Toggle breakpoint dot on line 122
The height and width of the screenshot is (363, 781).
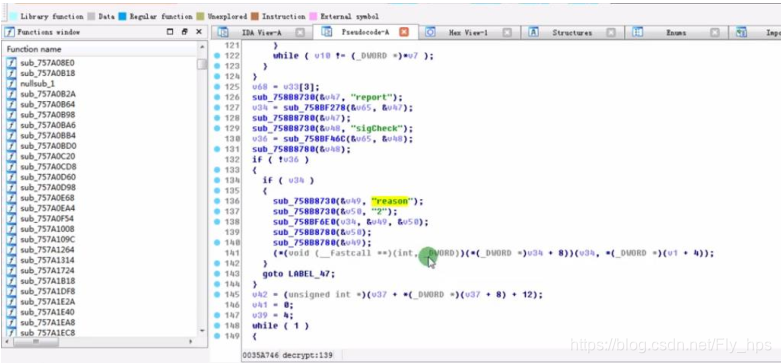[x=217, y=56]
